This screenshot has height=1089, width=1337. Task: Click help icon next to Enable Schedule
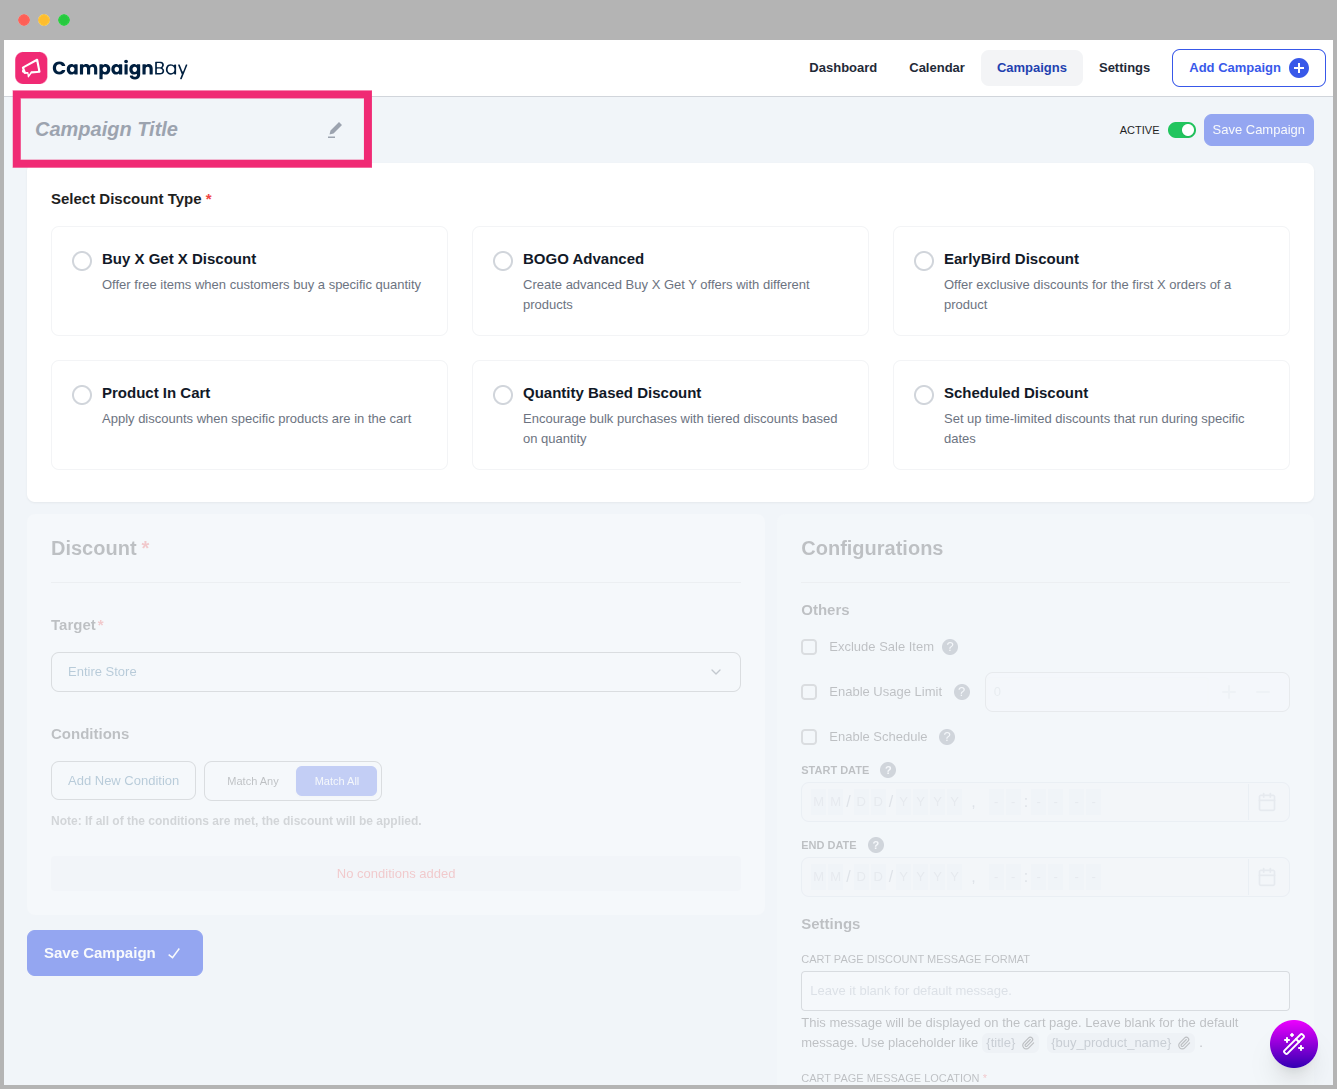(947, 737)
